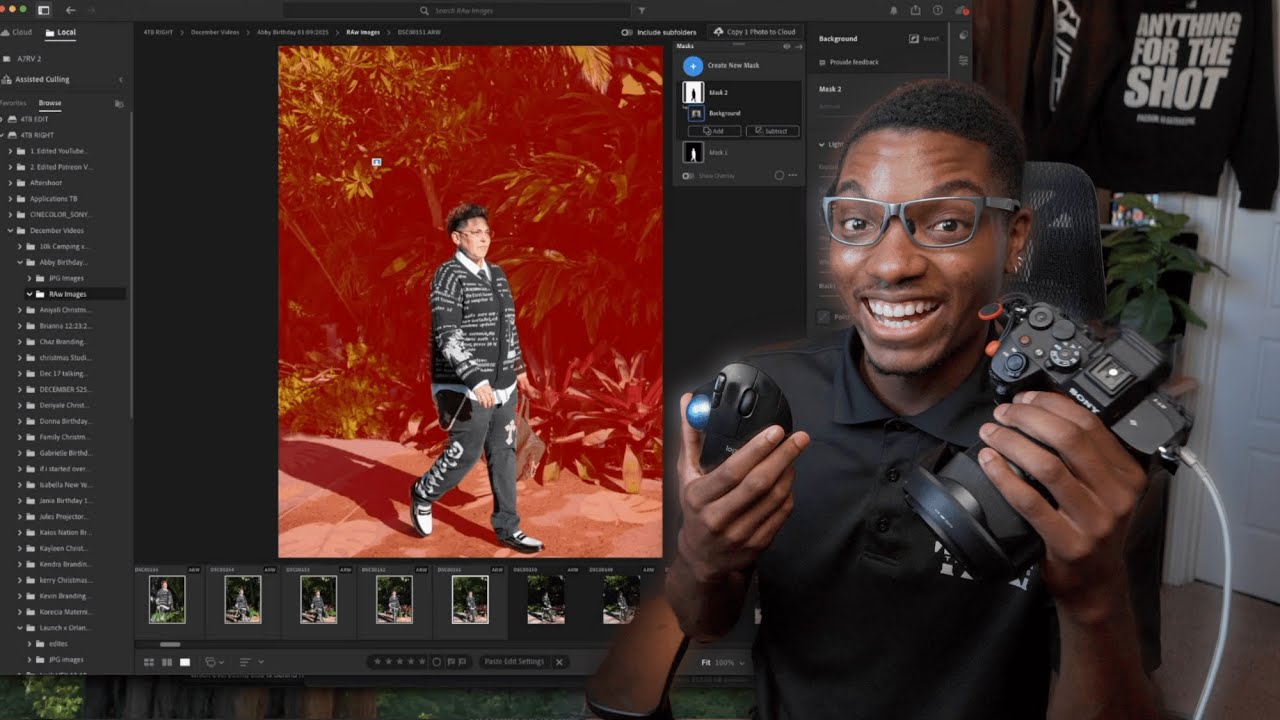Image resolution: width=1280 pixels, height=720 pixels.
Task: Click the Subtract from mask button
Action: (772, 131)
